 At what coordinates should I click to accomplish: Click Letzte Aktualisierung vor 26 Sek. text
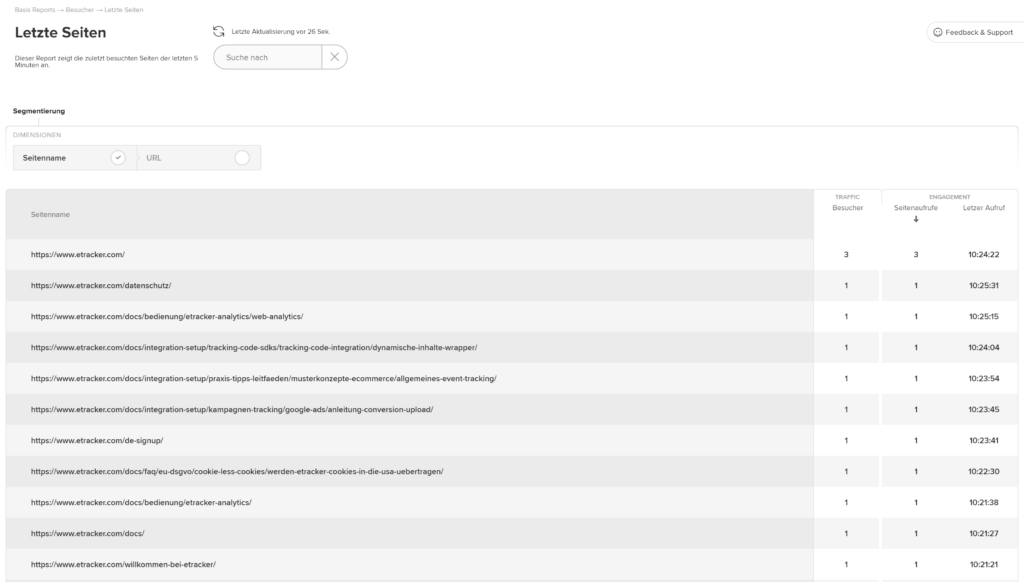[x=281, y=31]
